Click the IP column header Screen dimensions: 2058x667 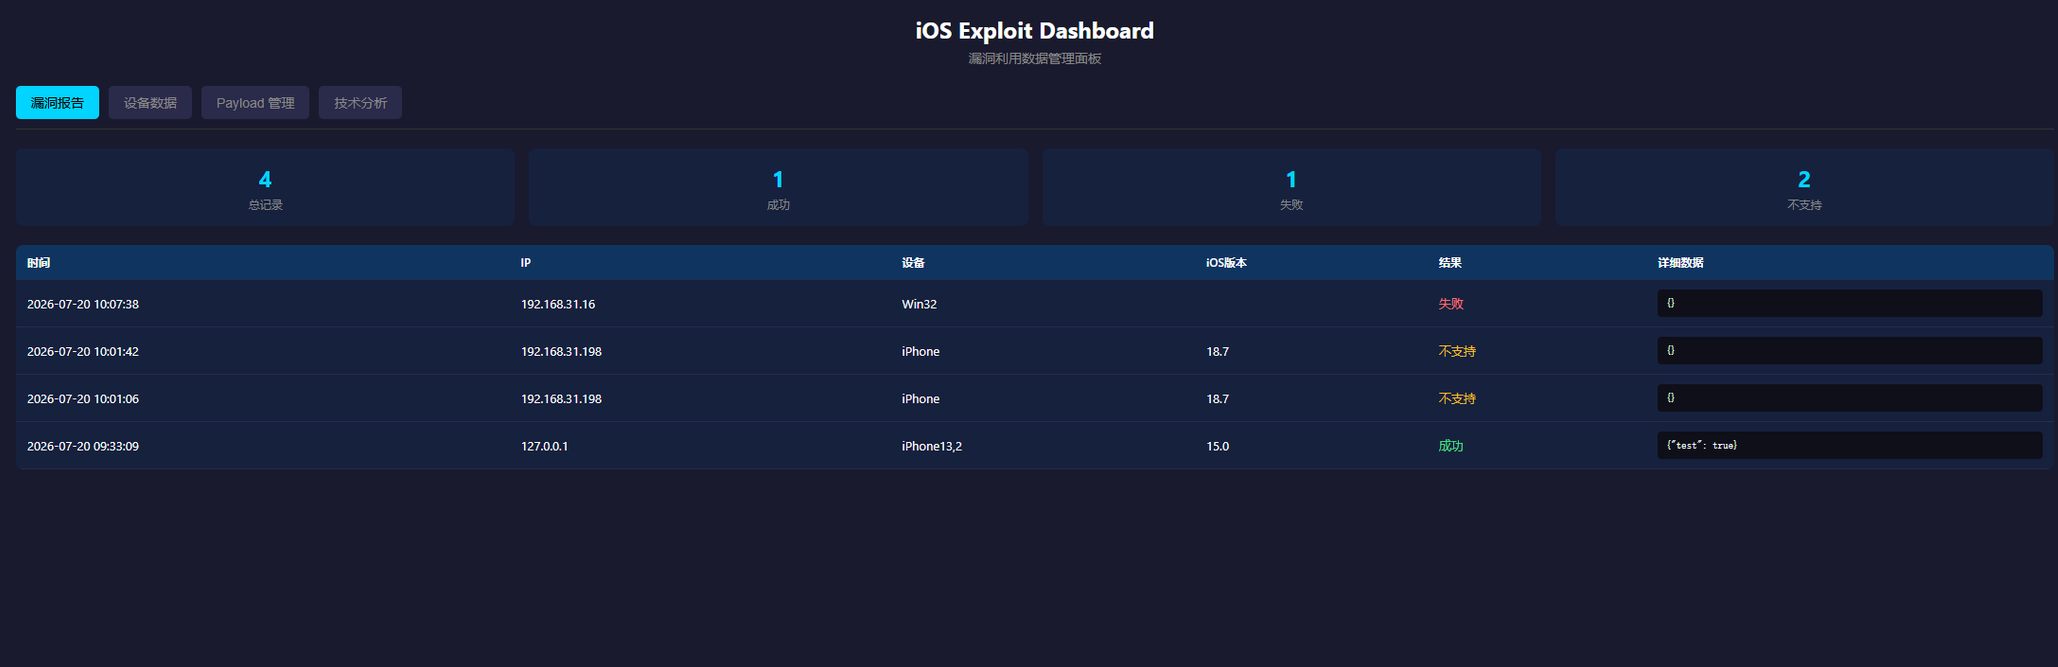526,263
